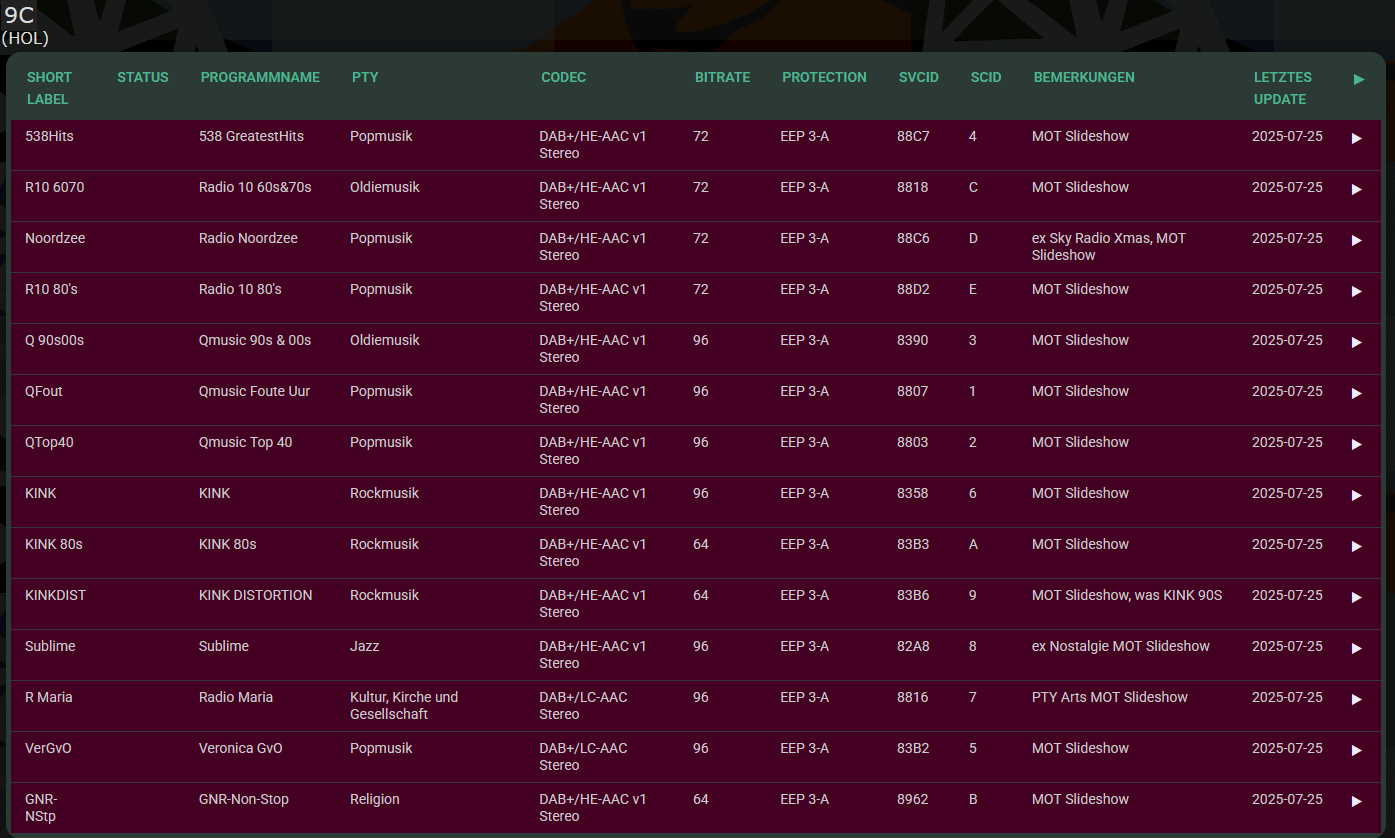Select the KINK 80s short label
1395x838 pixels.
click(54, 544)
